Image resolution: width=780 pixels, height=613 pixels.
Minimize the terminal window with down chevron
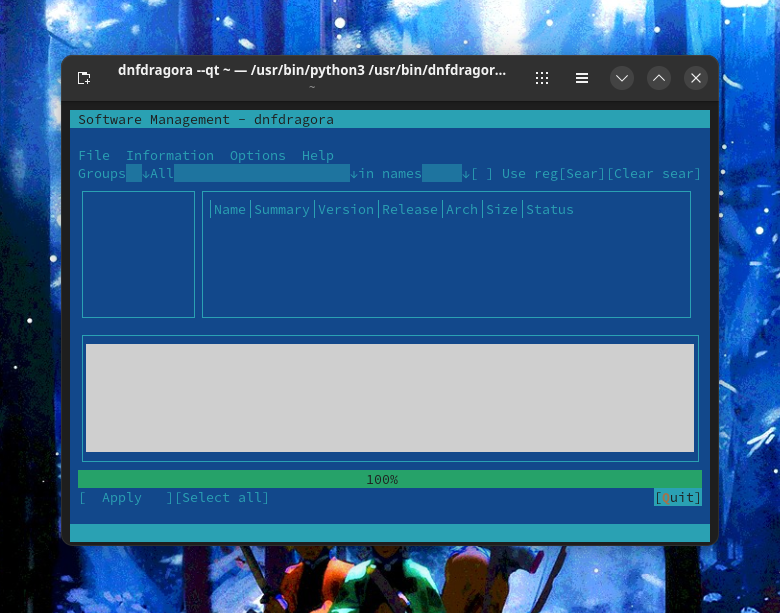[x=622, y=78]
